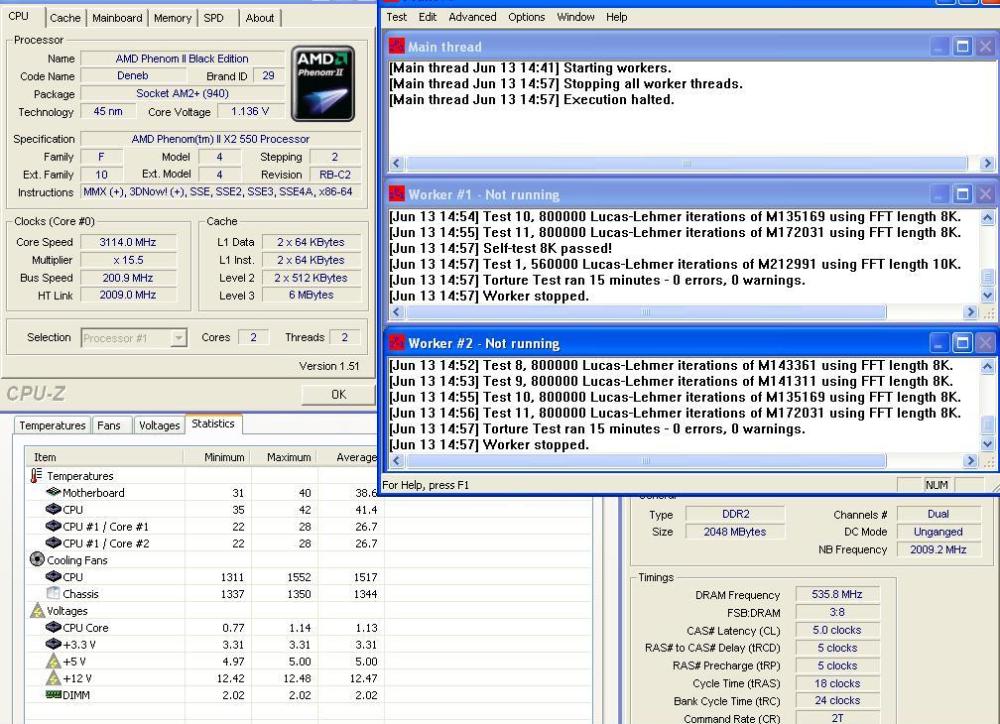This screenshot has height=724, width=1000.
Task: Switch to the Memory tab in CPU-Z
Action: 172,18
